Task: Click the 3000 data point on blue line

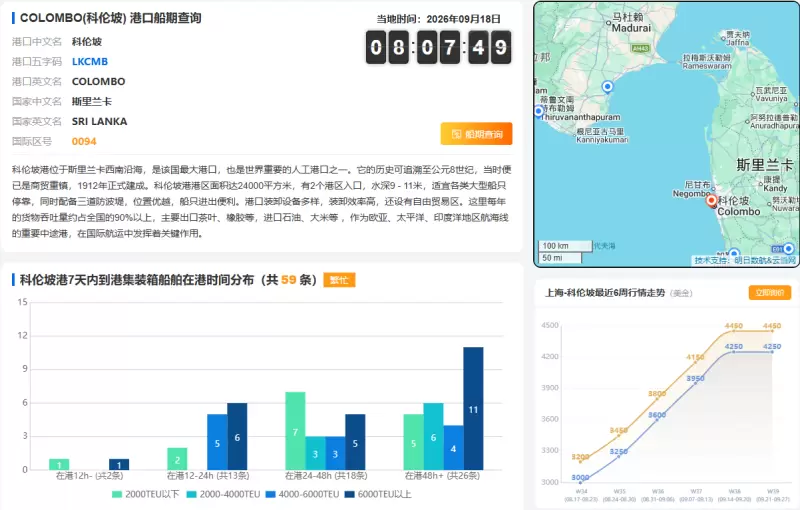Action: (x=581, y=482)
